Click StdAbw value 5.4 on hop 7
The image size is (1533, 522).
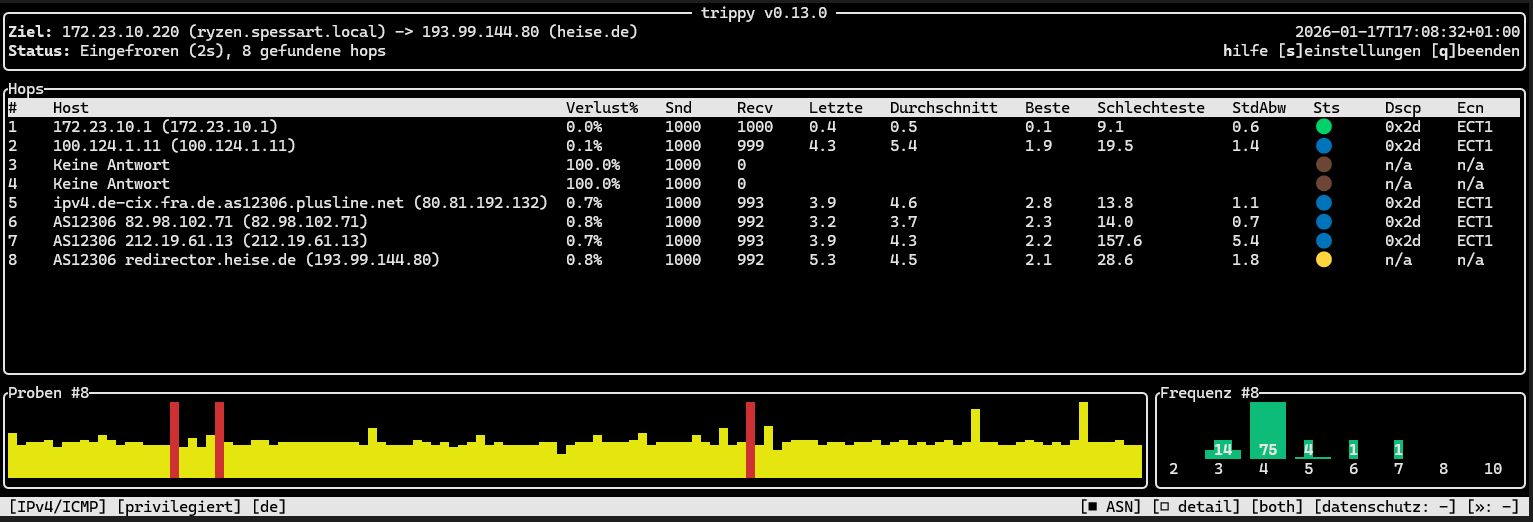(x=1246, y=241)
